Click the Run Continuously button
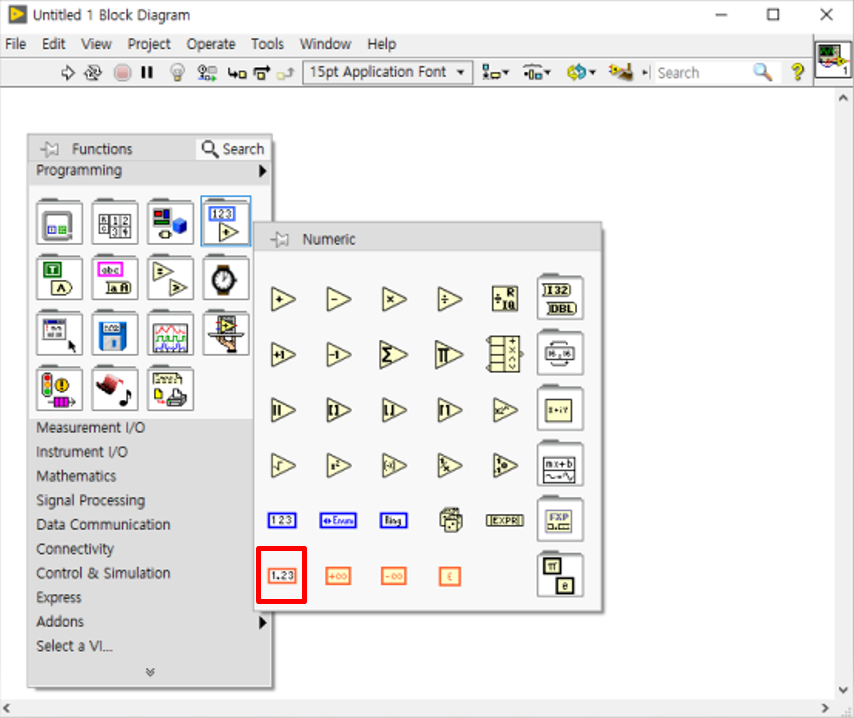 93,72
